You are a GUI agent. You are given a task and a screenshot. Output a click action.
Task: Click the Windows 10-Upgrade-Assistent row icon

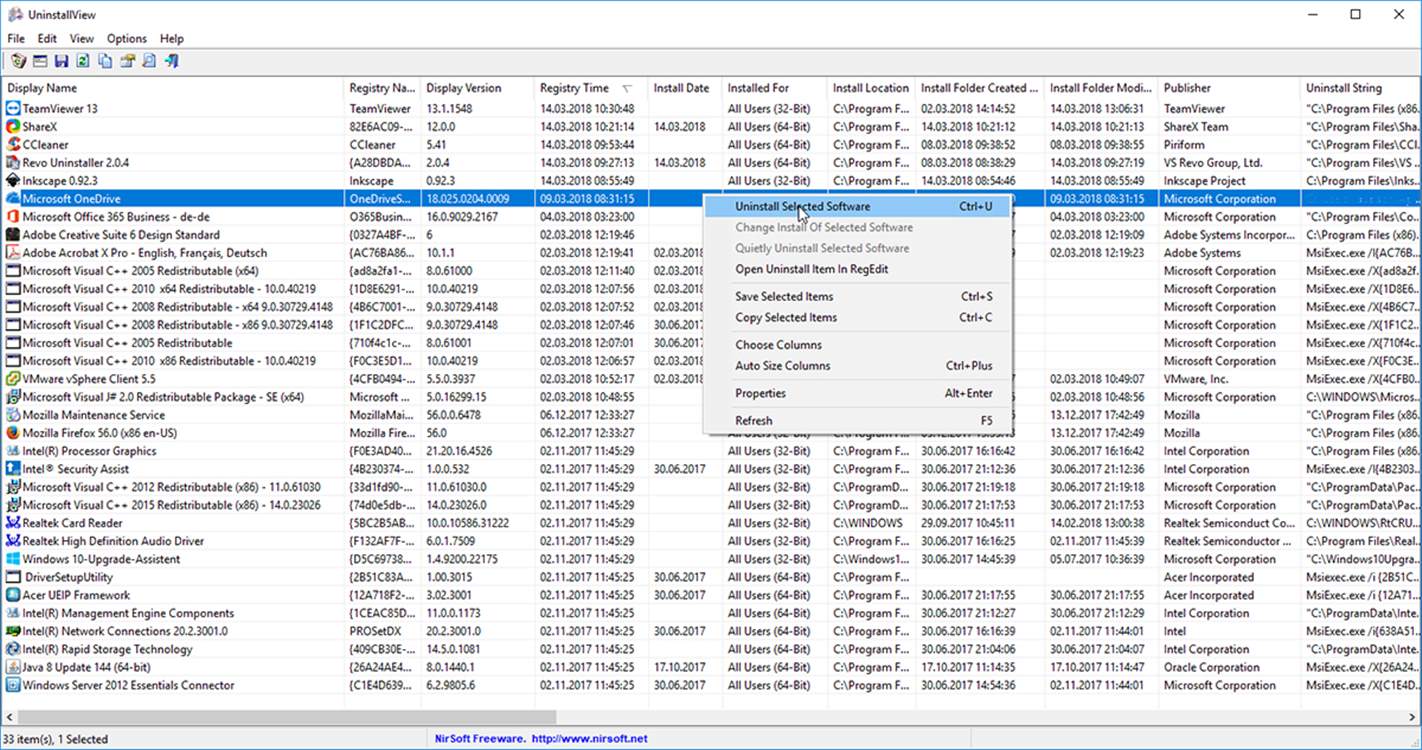pyautogui.click(x=13, y=559)
